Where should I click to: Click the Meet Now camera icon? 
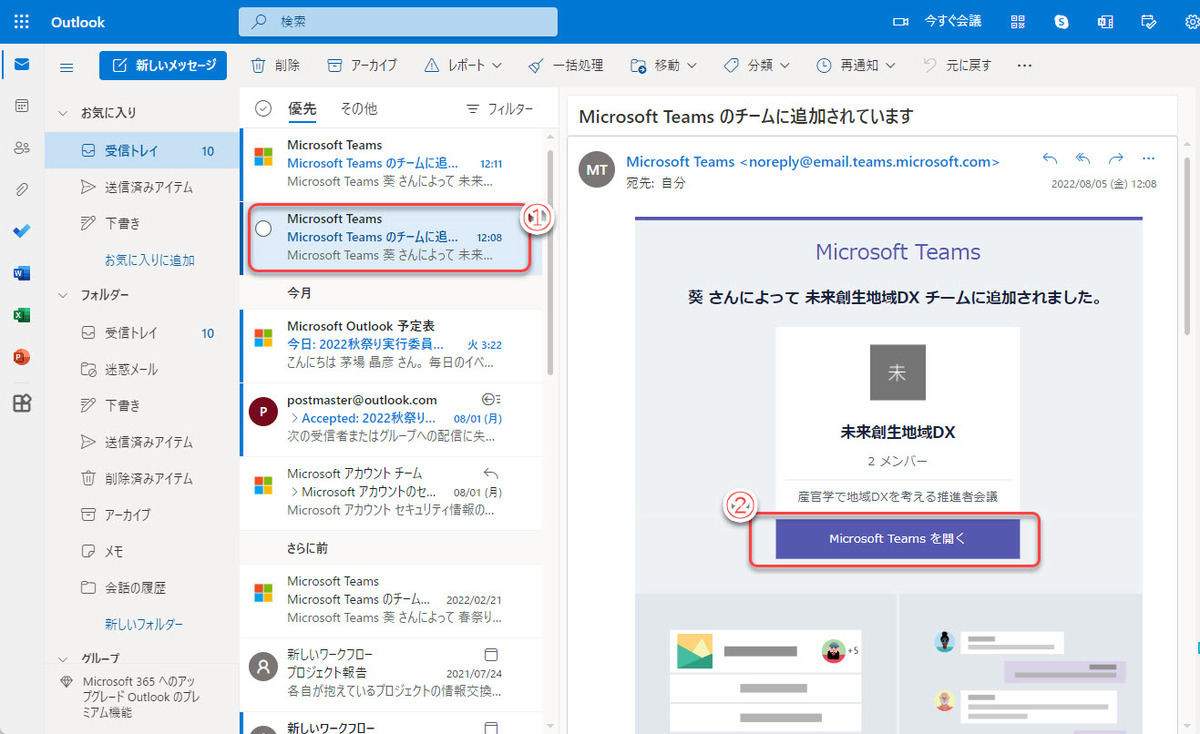click(x=901, y=21)
